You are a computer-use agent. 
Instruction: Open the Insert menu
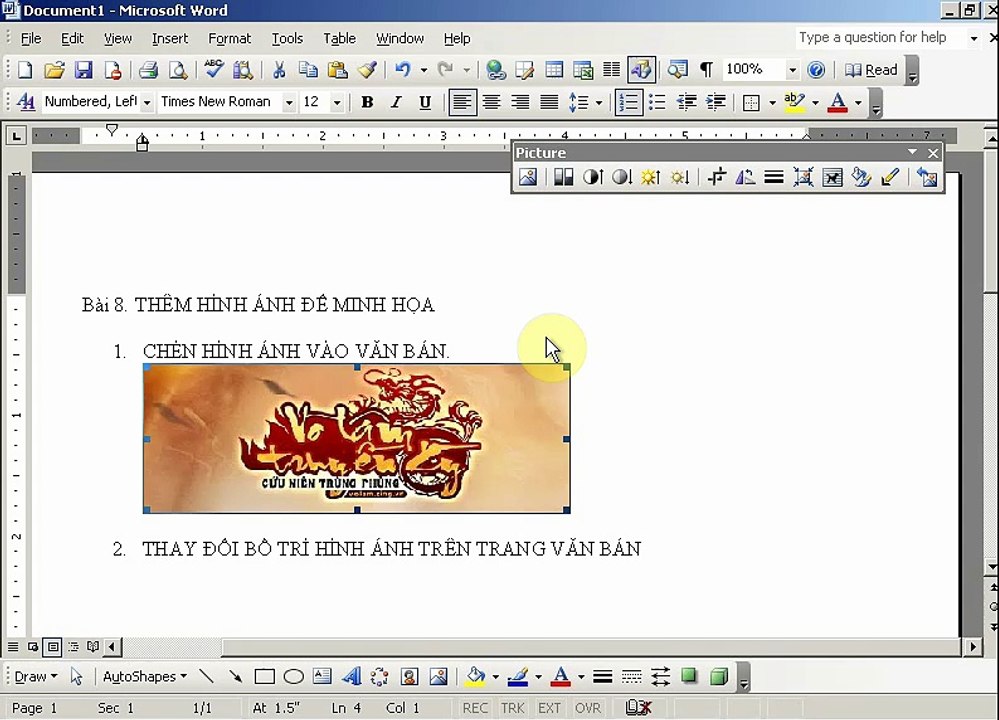click(169, 38)
